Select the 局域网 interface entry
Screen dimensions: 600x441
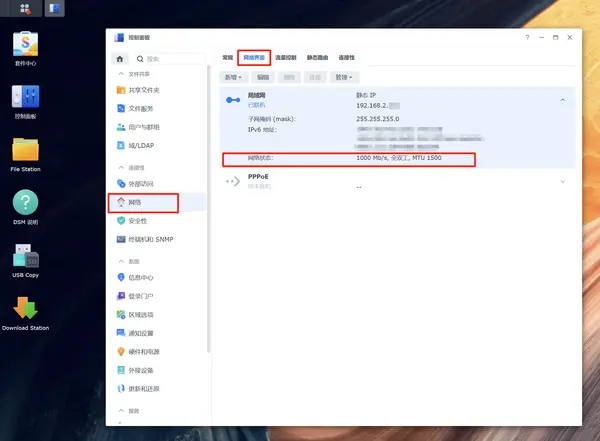tap(397, 128)
